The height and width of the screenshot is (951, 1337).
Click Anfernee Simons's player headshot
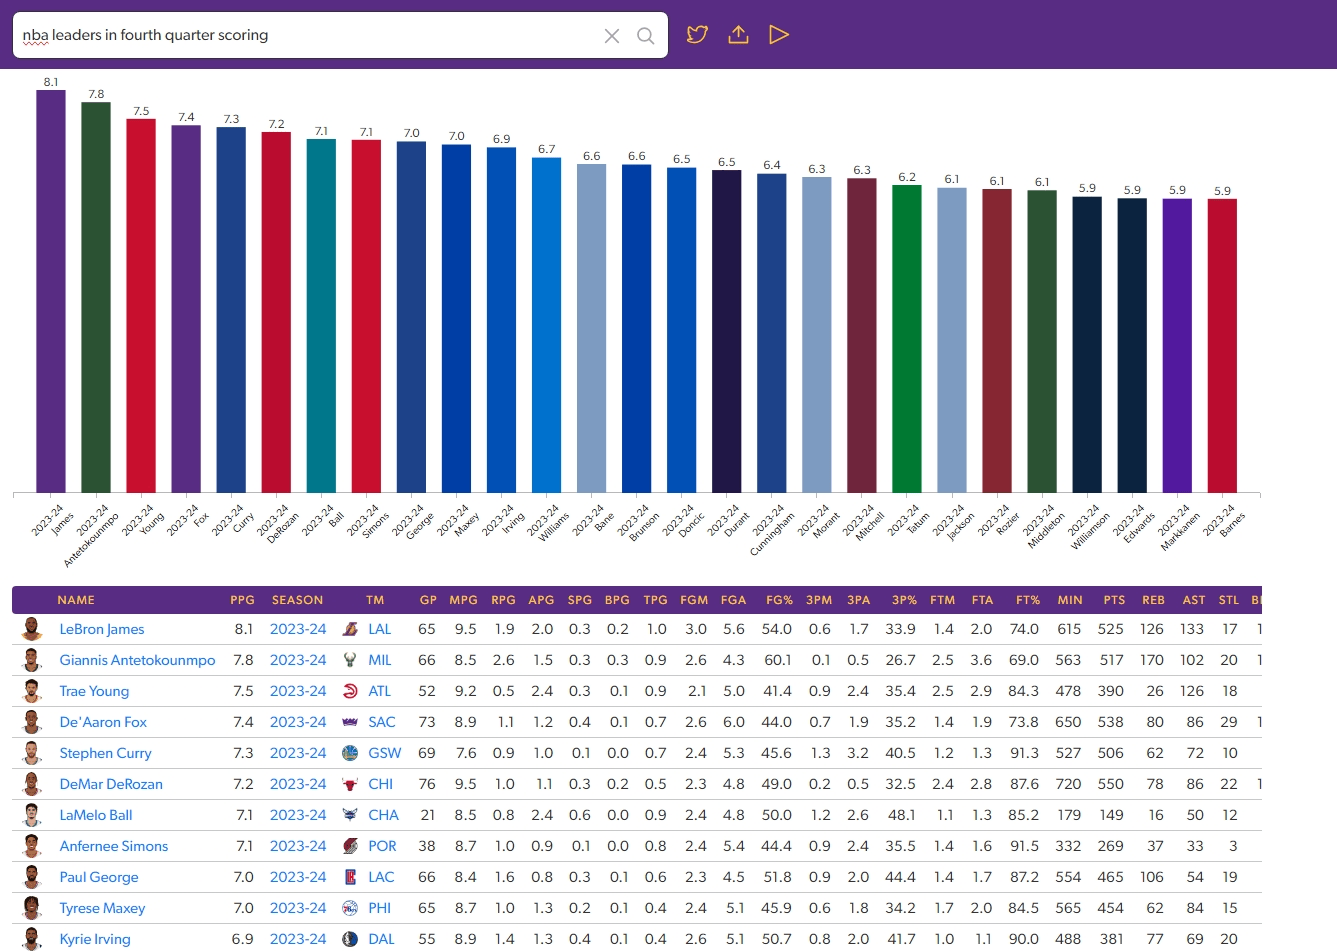click(32, 846)
